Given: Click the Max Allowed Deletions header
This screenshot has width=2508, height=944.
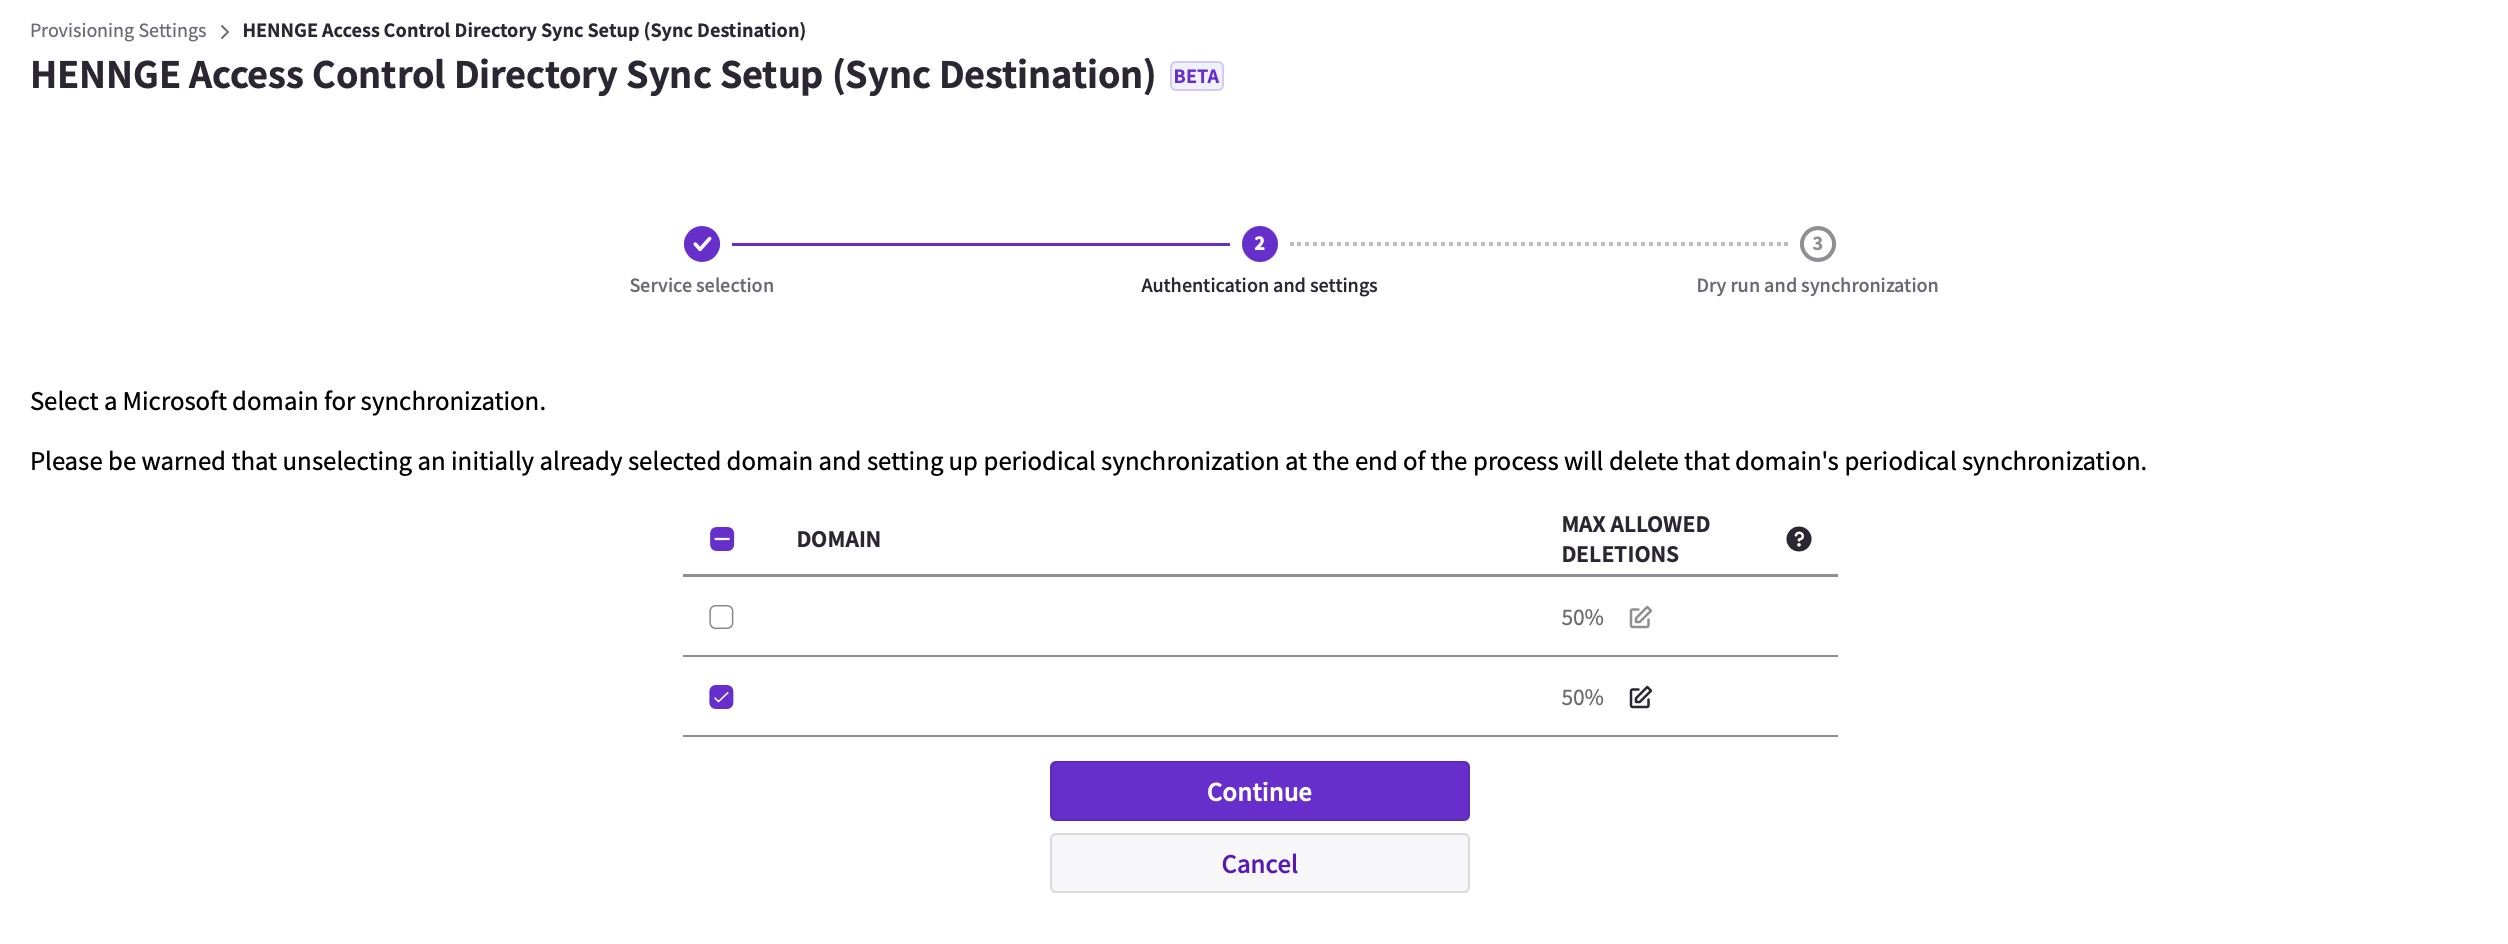Looking at the screenshot, I should coord(1635,539).
